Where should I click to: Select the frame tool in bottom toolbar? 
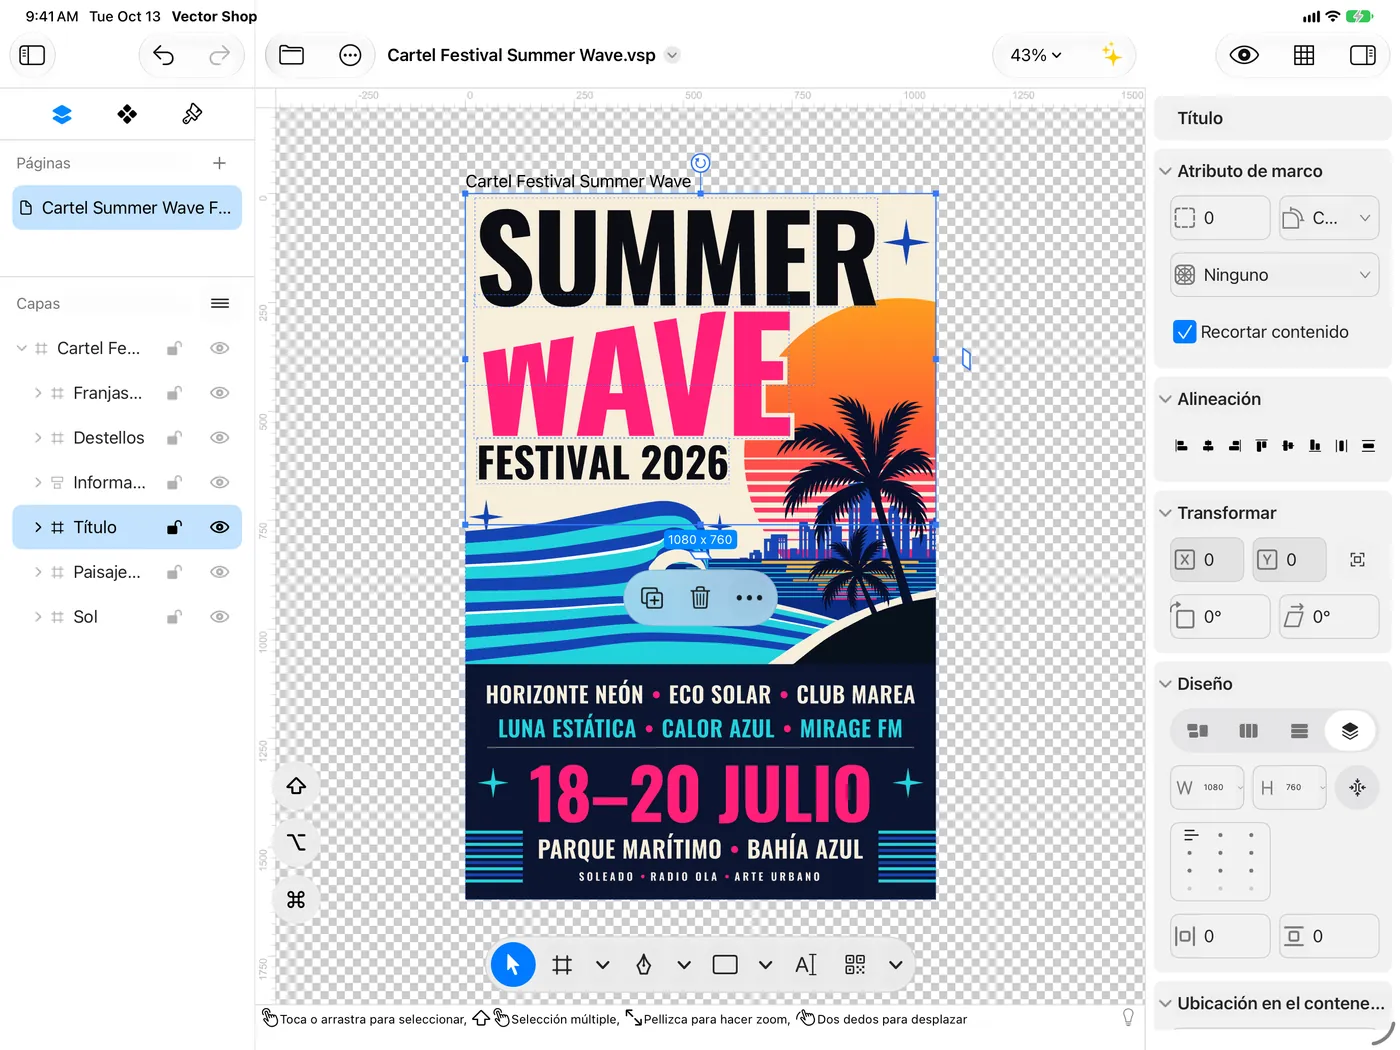pyautogui.click(x=562, y=965)
